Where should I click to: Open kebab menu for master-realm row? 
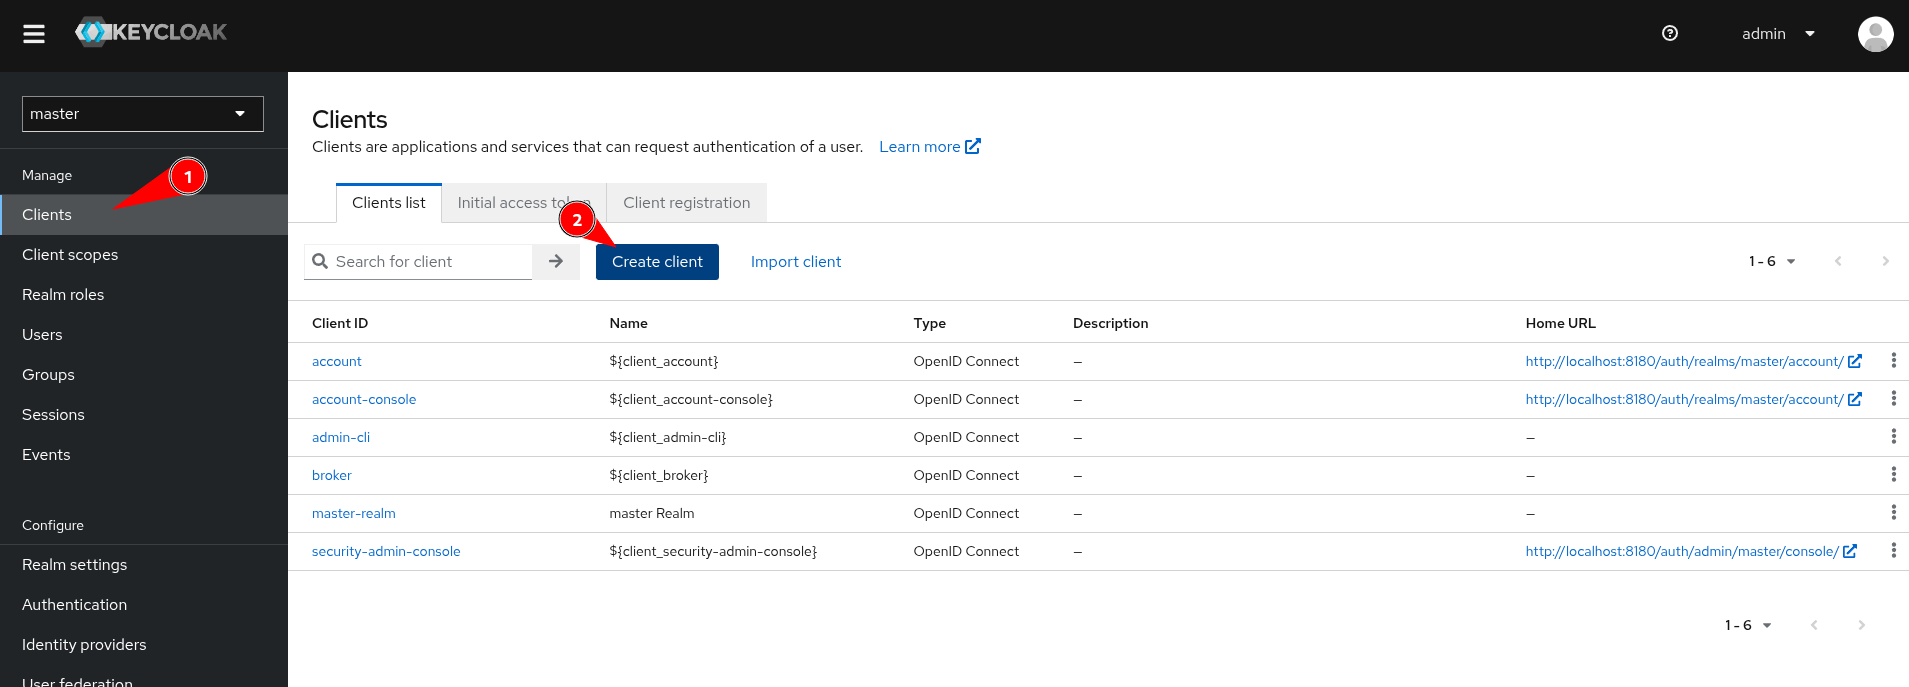tap(1893, 512)
